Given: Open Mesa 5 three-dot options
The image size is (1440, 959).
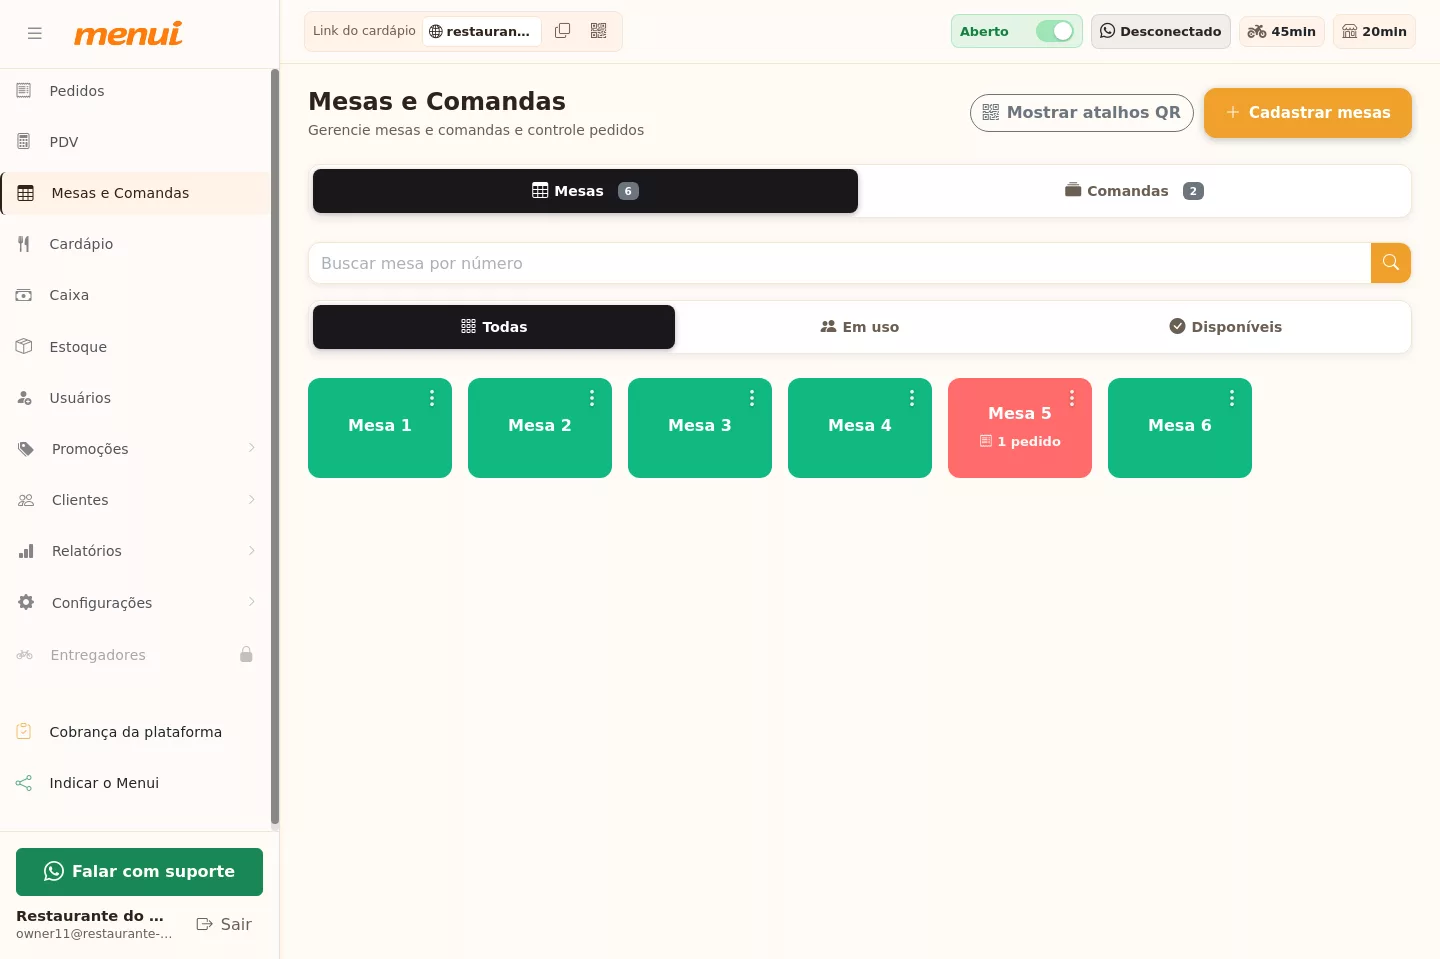Looking at the screenshot, I should tap(1072, 398).
